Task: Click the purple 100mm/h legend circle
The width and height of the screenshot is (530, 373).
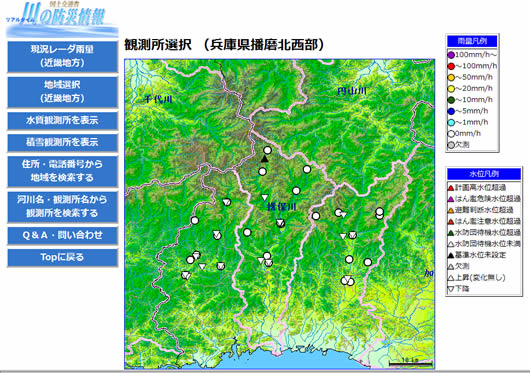Action: pyautogui.click(x=451, y=55)
